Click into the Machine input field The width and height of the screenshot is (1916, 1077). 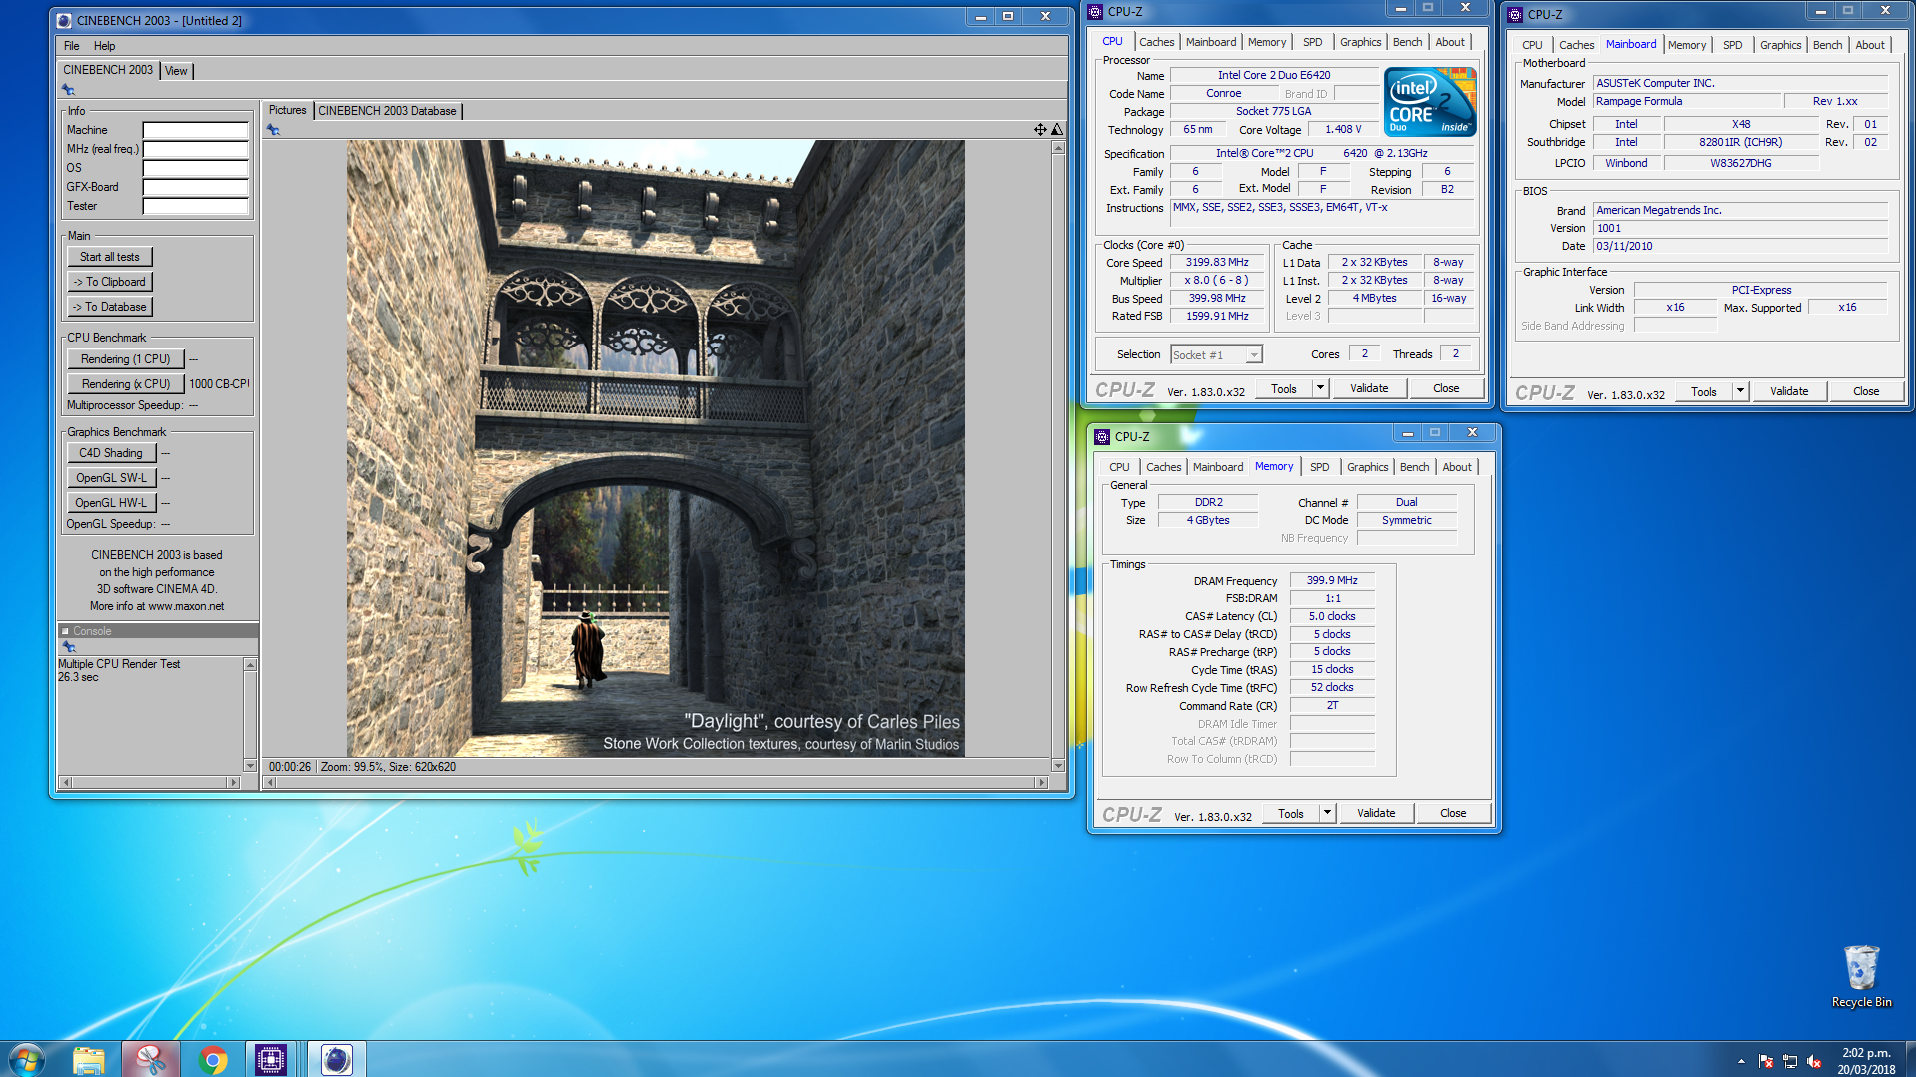[196, 130]
